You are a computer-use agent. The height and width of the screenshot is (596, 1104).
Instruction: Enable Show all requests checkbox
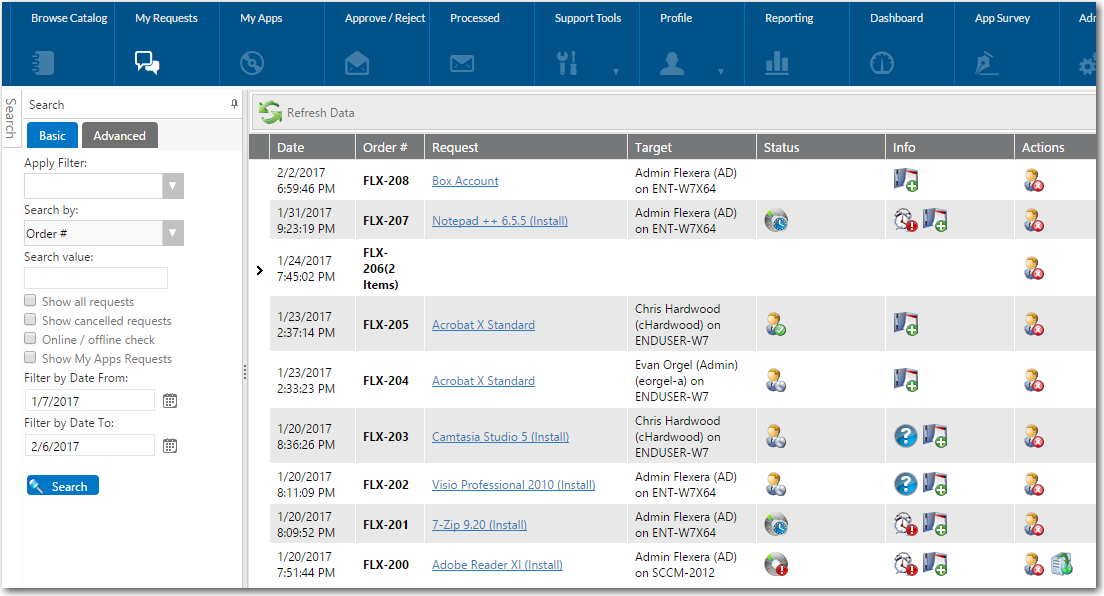(x=32, y=301)
